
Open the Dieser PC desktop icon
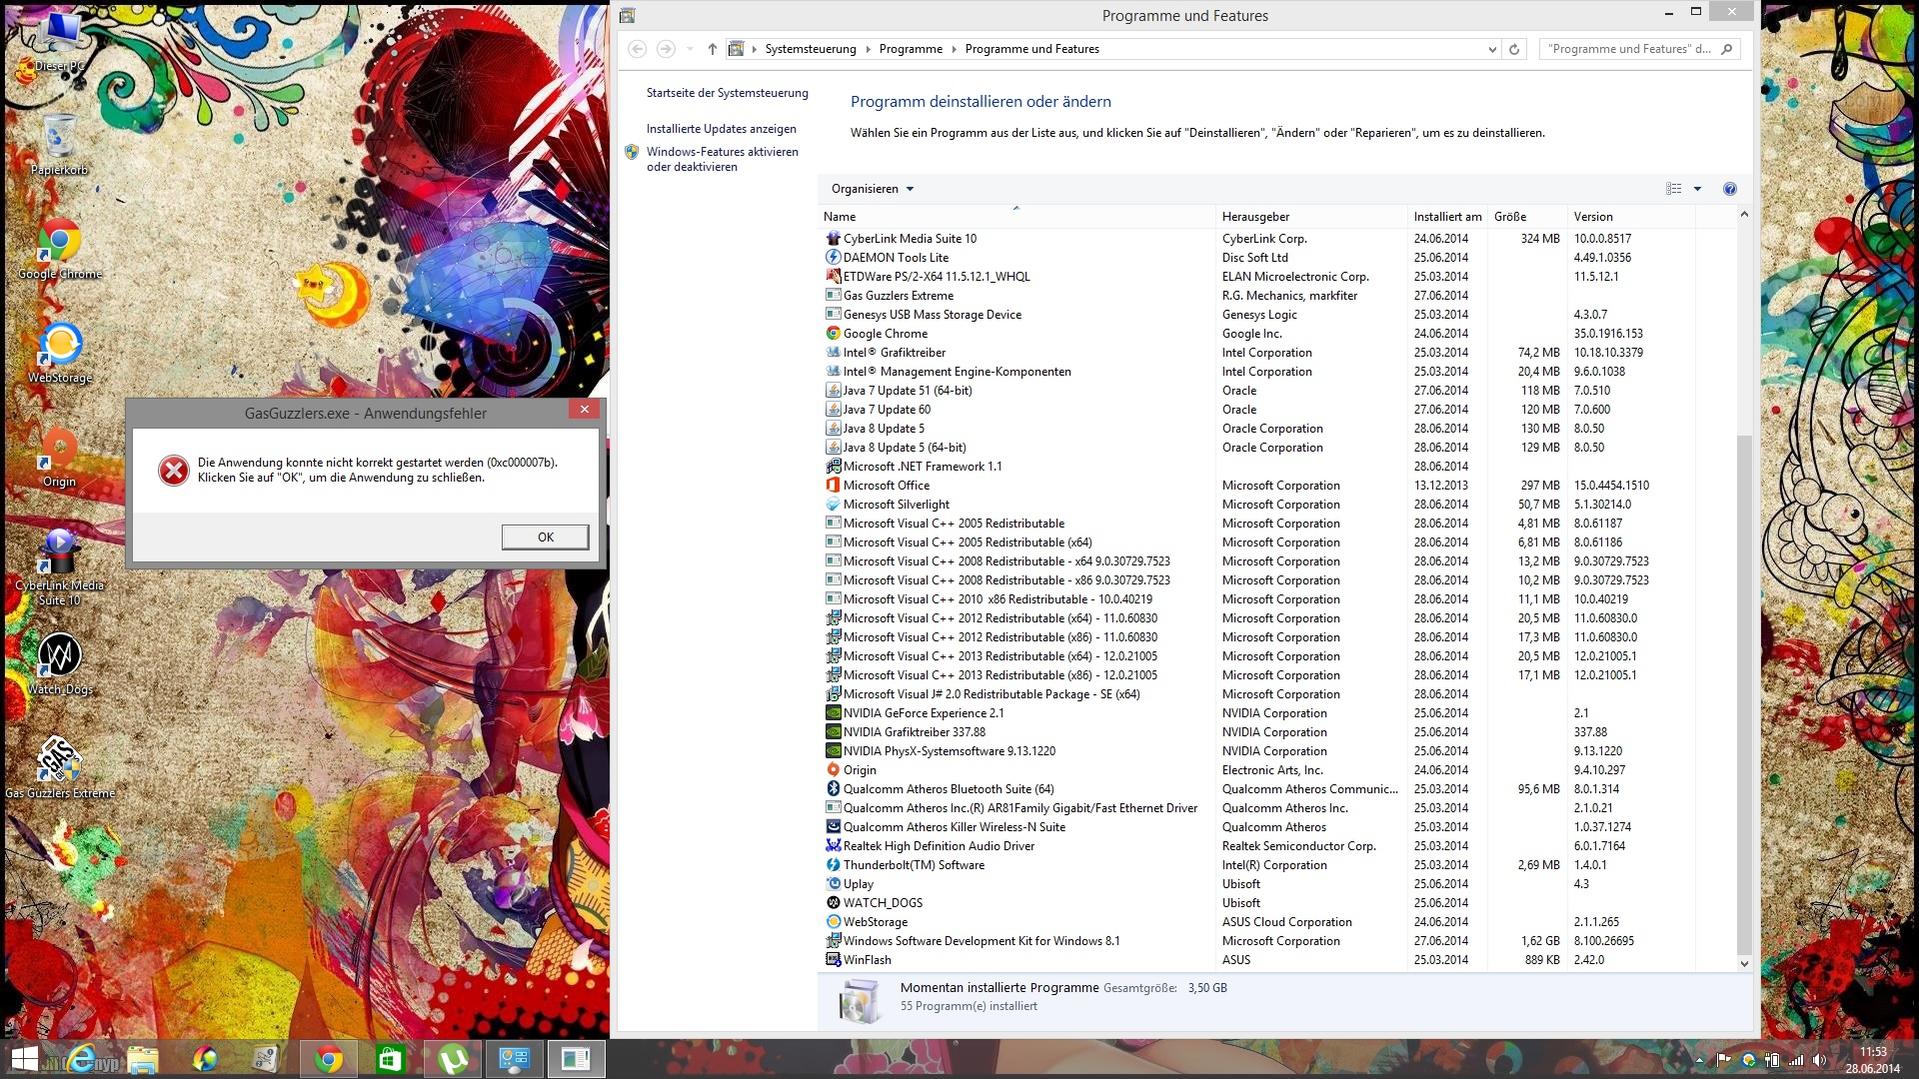pyautogui.click(x=60, y=40)
